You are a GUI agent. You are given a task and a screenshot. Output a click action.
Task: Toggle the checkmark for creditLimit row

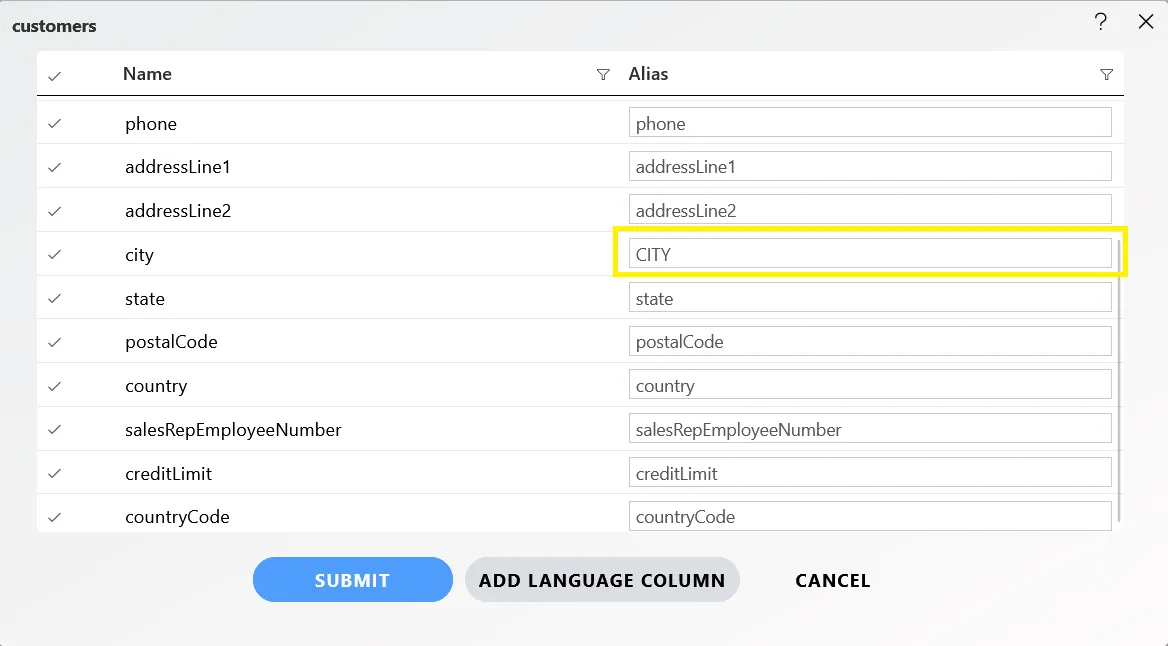(x=54, y=474)
